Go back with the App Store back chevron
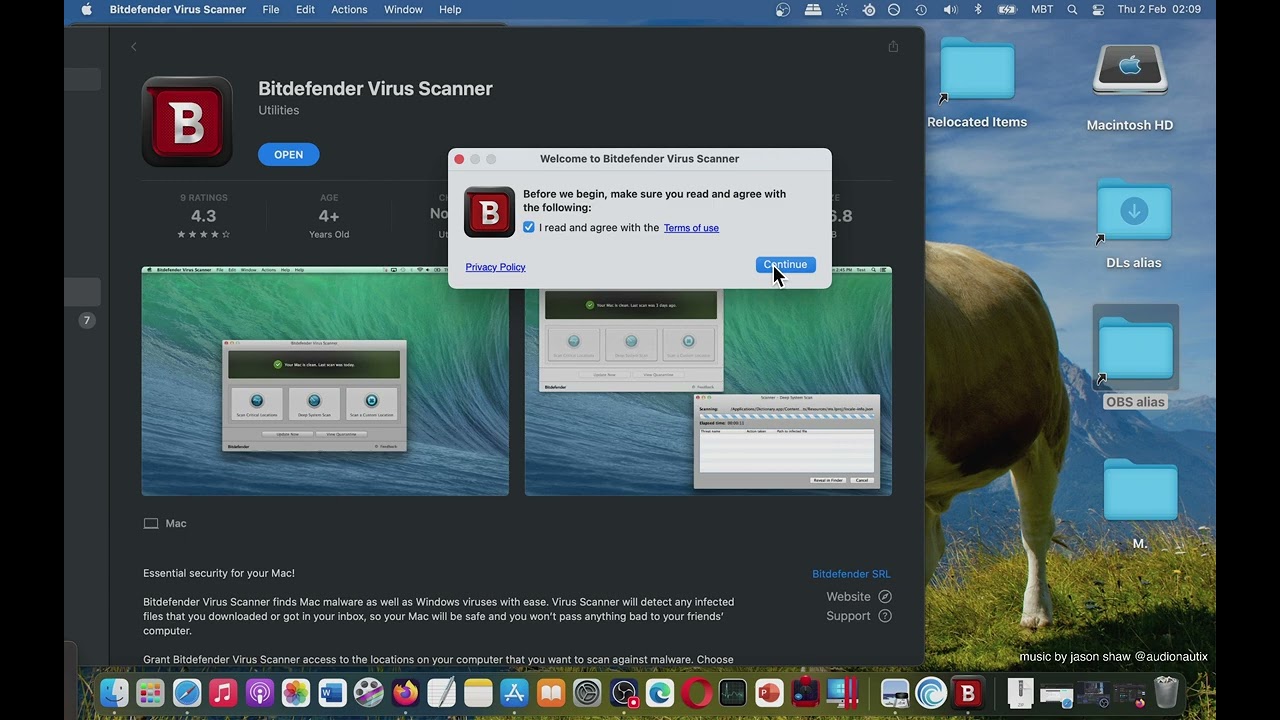The height and width of the screenshot is (720, 1280). [x=134, y=47]
